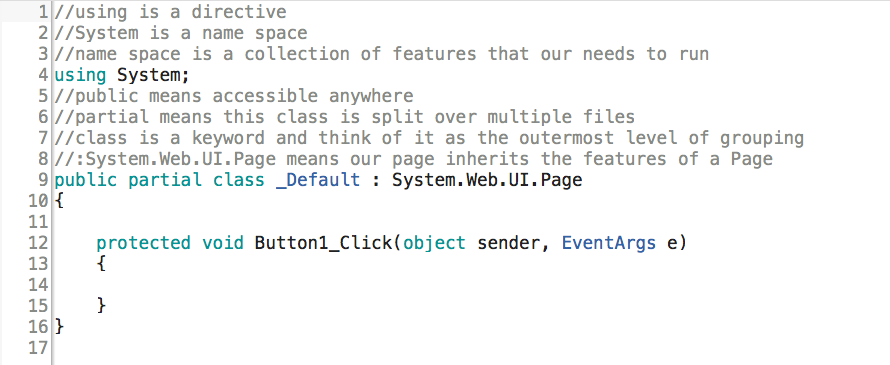The image size is (890, 365).
Task: Click the 'void' keyword on line 12
Action: tap(222, 243)
